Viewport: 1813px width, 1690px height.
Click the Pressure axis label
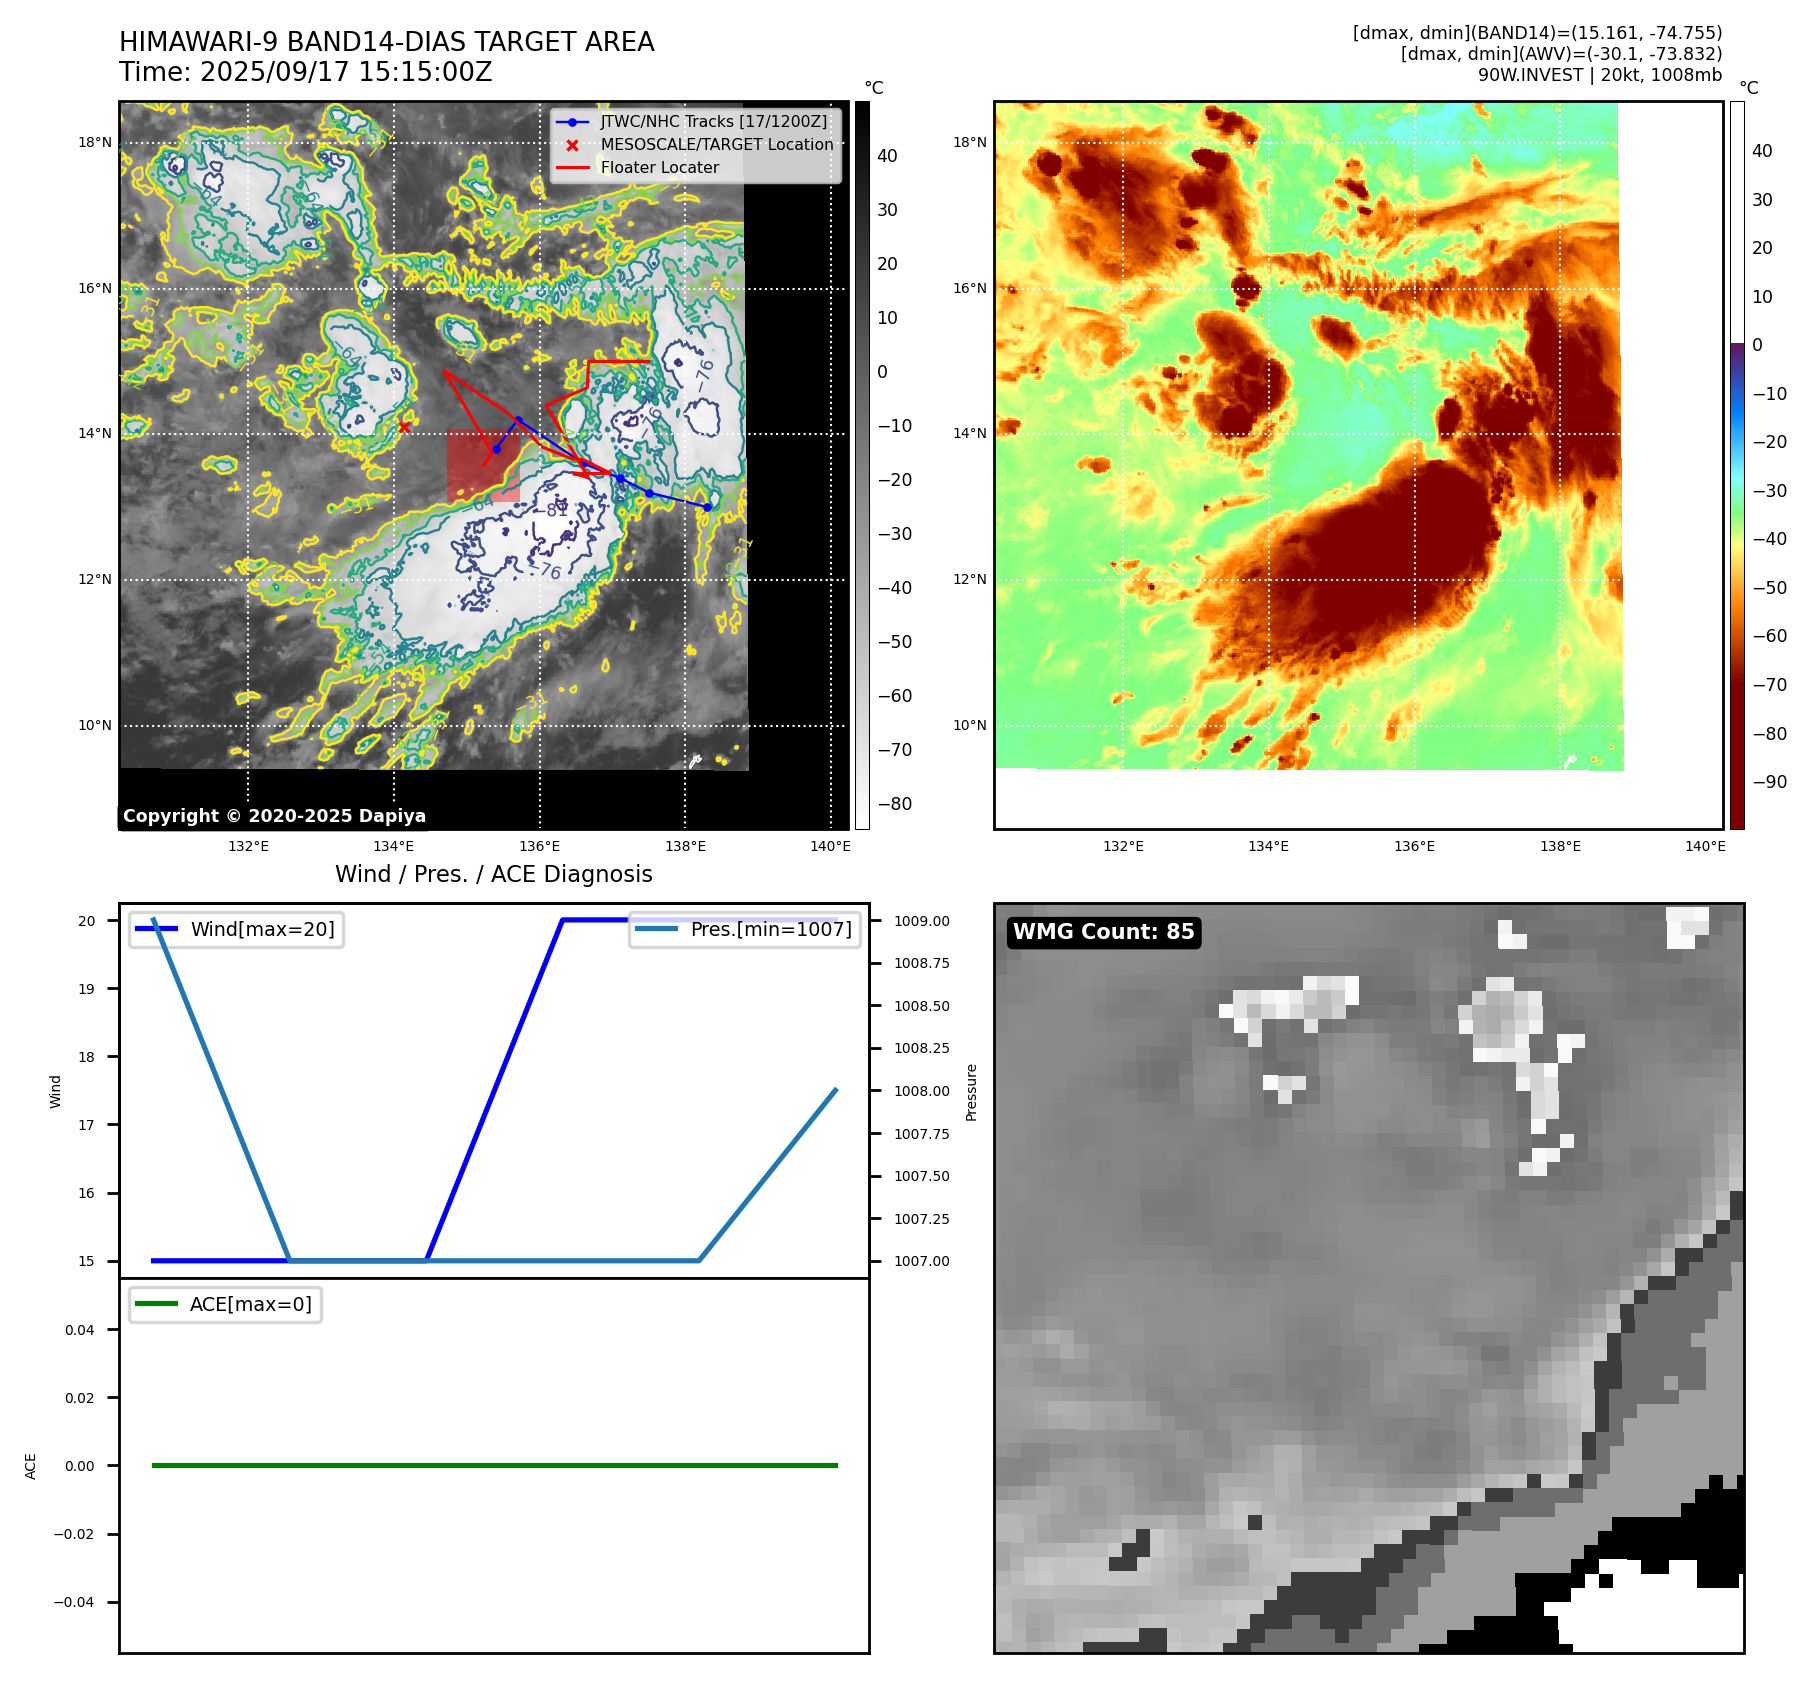coord(971,1092)
